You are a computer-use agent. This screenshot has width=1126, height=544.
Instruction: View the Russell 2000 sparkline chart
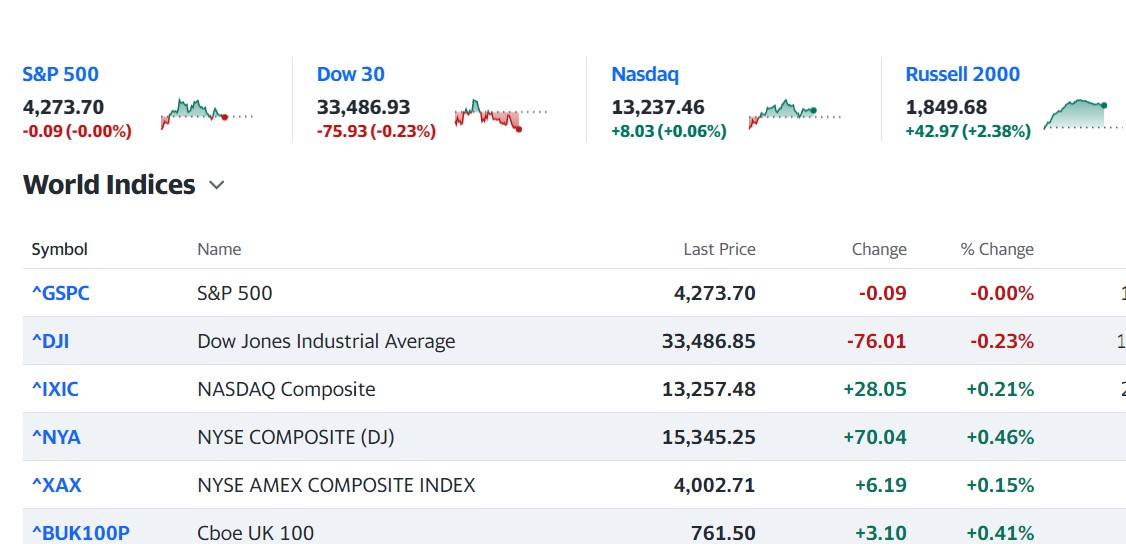tap(1084, 115)
